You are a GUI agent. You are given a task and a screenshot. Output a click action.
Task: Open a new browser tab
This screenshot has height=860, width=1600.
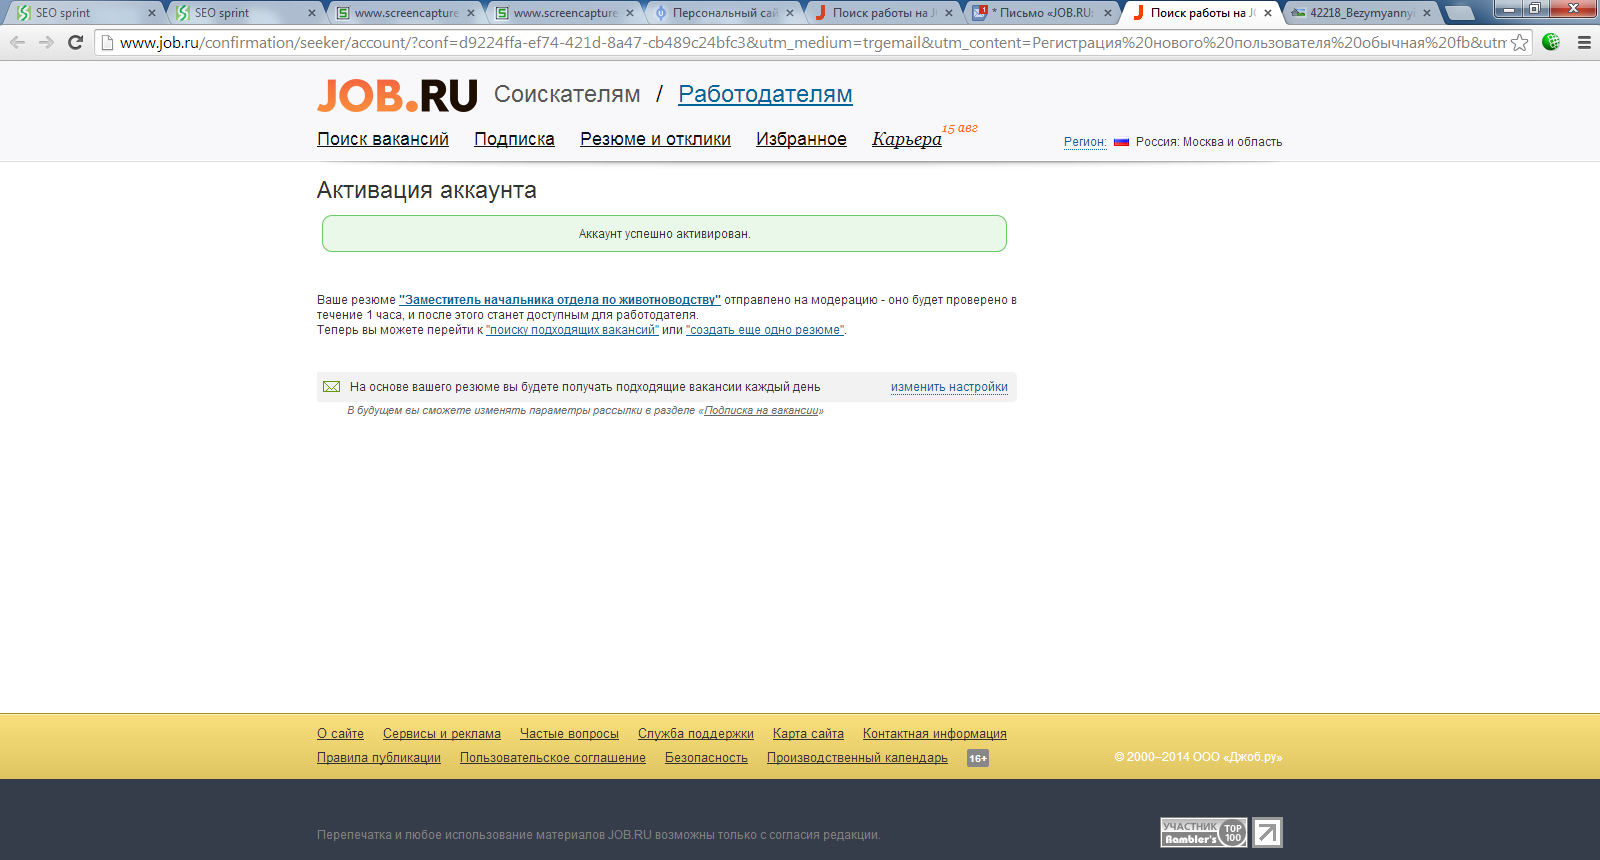[x=1460, y=13]
